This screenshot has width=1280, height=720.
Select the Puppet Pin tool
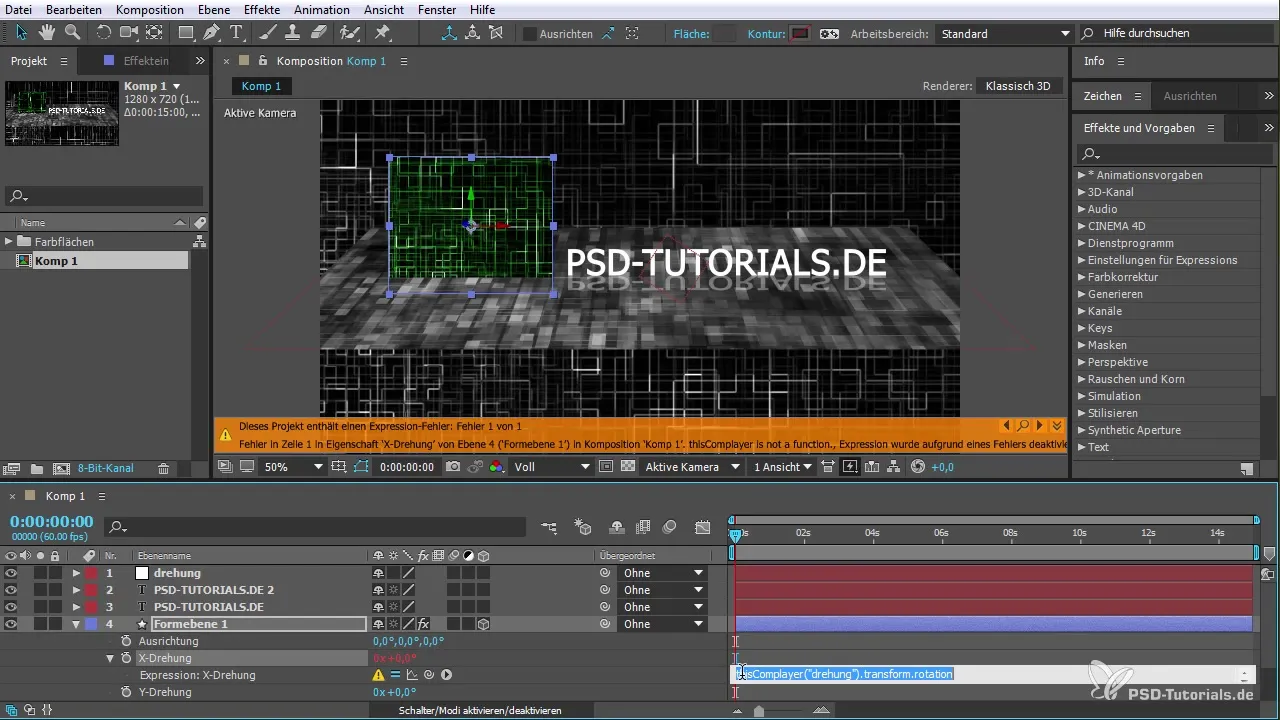(x=382, y=33)
